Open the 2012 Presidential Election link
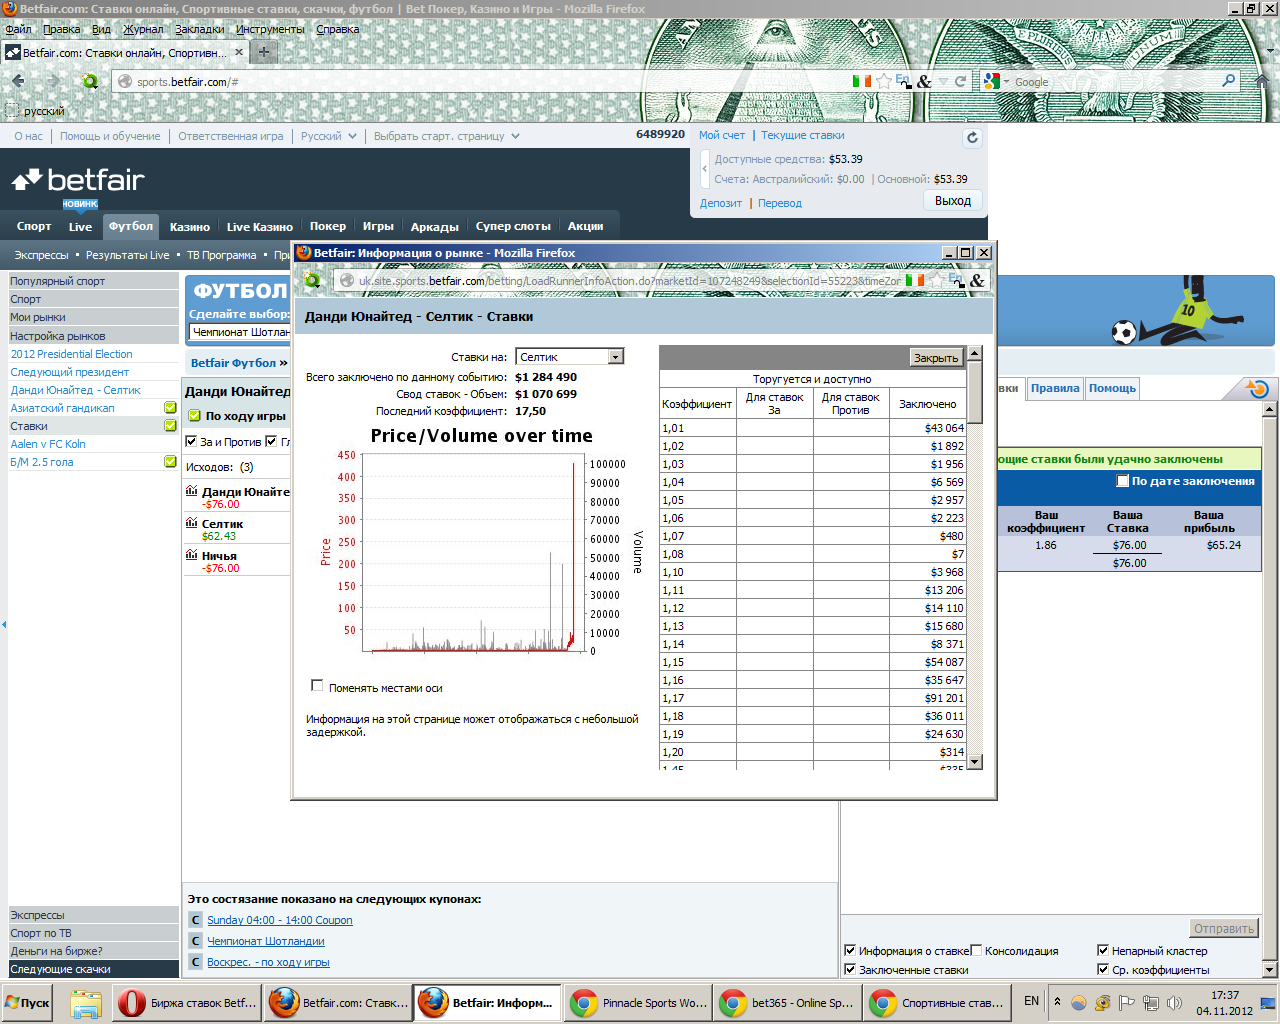 (72, 354)
